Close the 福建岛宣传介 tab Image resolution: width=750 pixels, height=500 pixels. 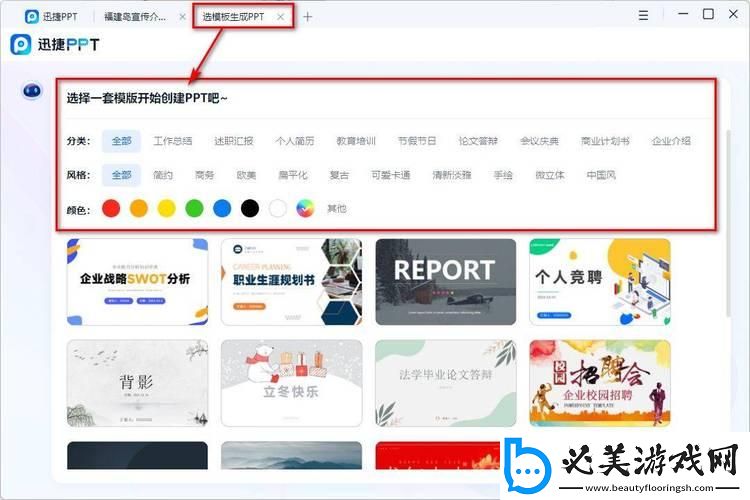click(181, 17)
